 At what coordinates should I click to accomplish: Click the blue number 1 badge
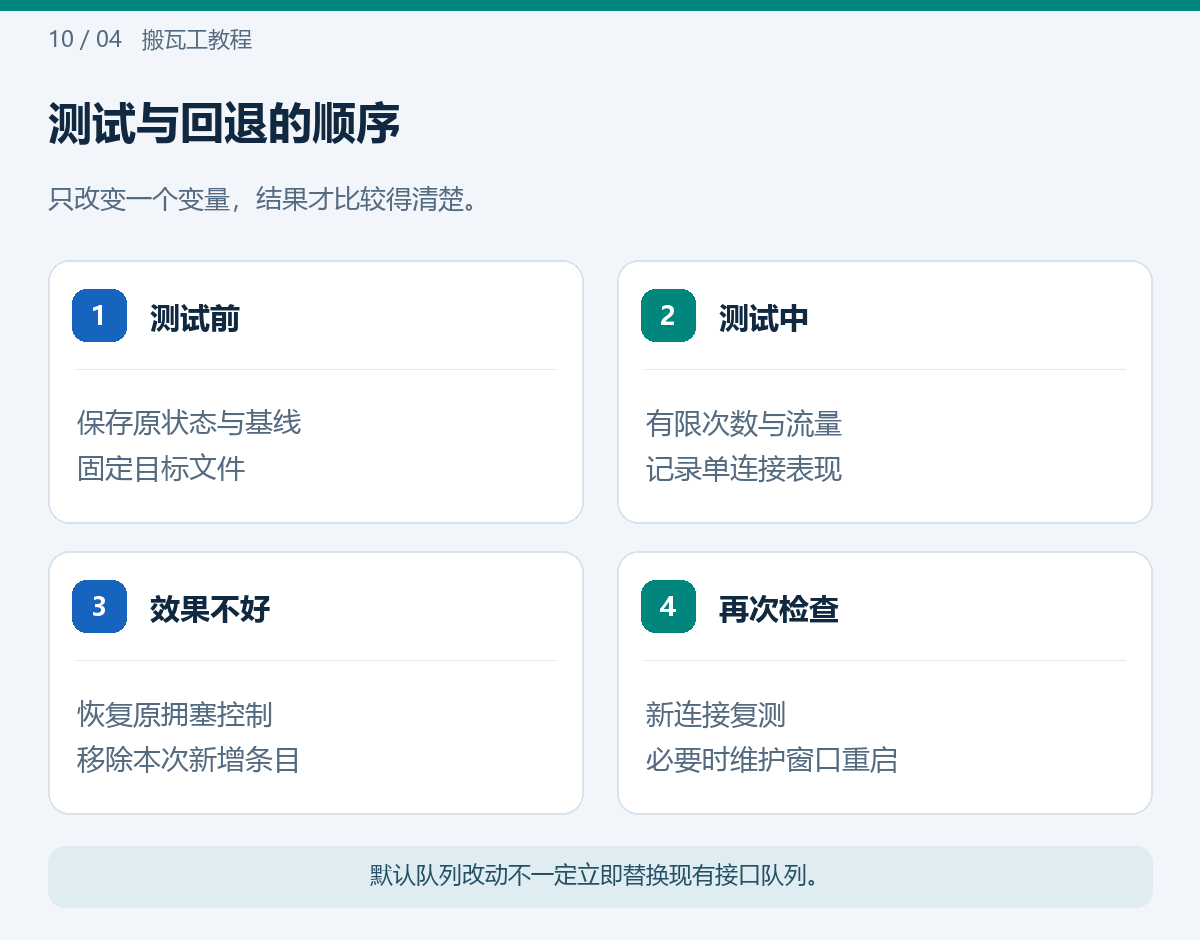click(x=99, y=315)
